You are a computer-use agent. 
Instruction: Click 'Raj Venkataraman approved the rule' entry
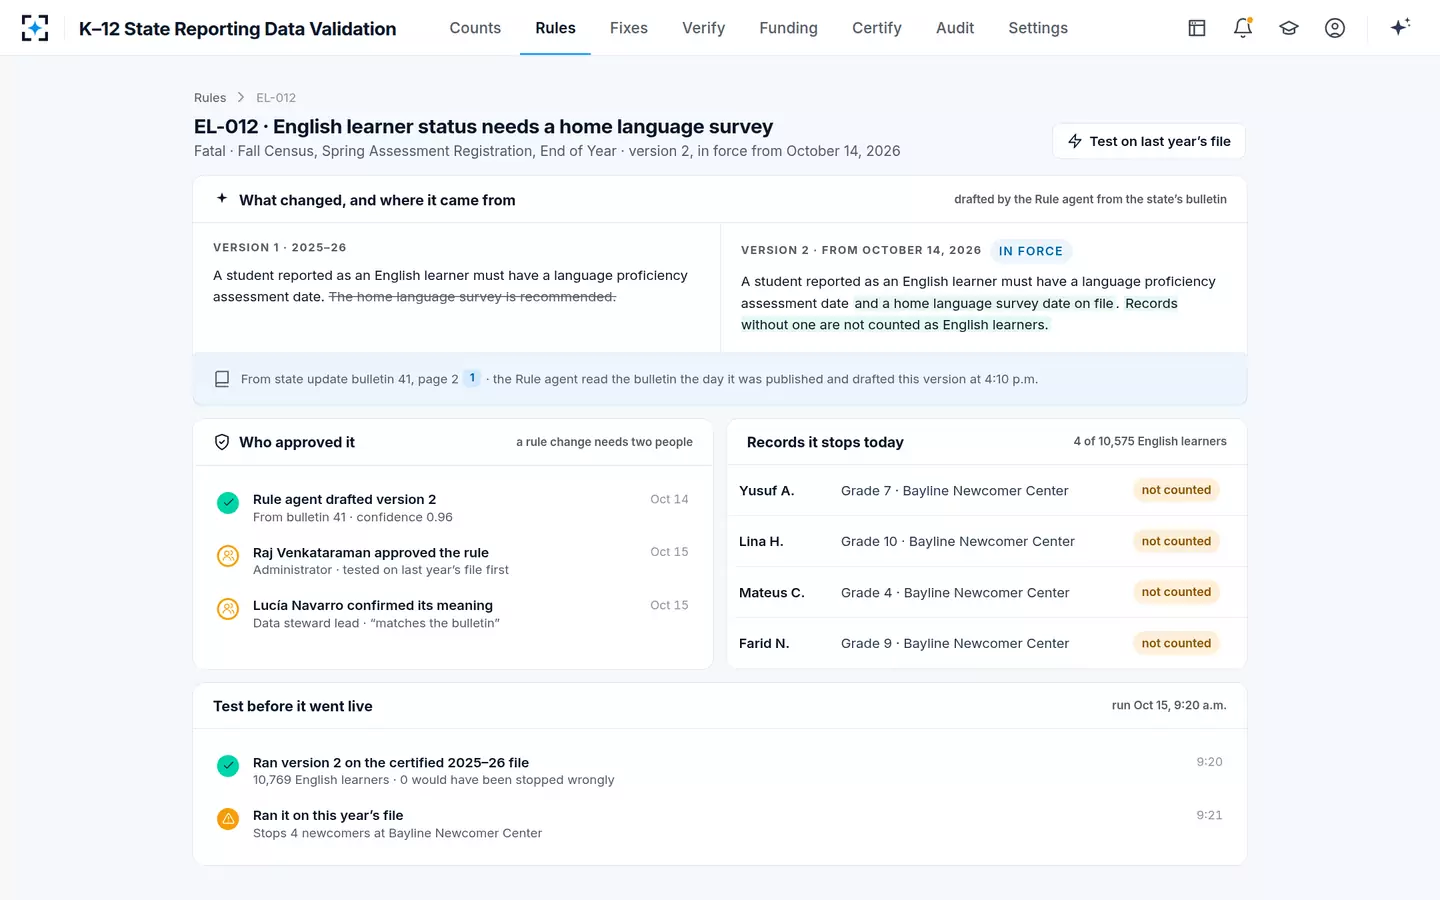click(453, 560)
